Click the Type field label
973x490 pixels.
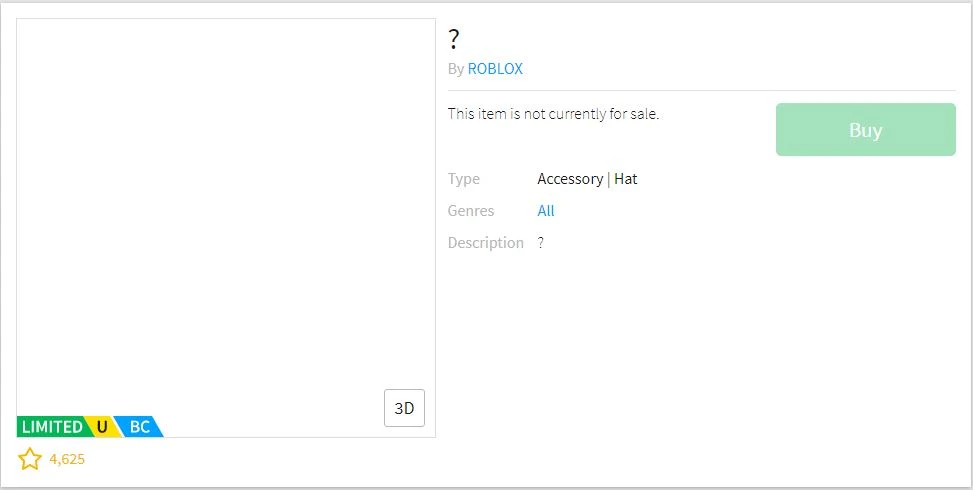tap(464, 179)
